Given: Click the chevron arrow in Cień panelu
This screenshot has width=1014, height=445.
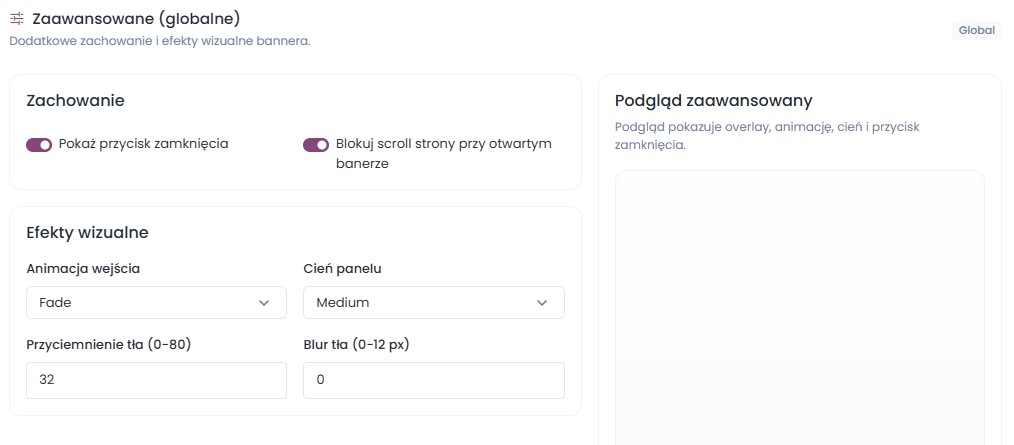Looking at the screenshot, I should pyautogui.click(x=542, y=303).
